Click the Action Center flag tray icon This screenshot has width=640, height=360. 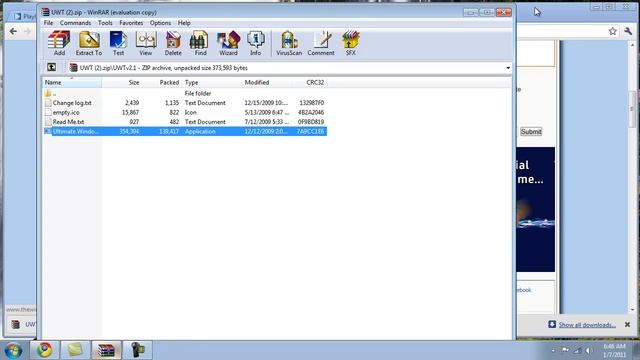click(565, 350)
